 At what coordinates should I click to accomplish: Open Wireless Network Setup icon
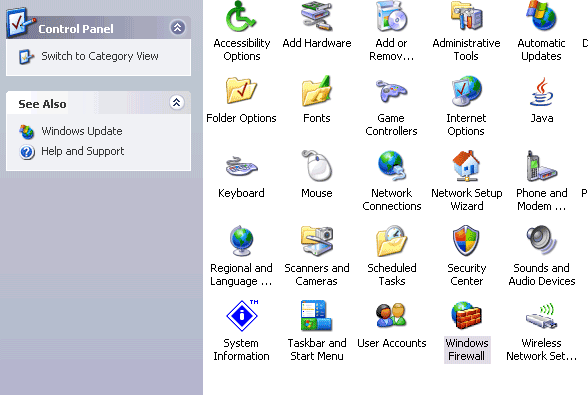541,316
